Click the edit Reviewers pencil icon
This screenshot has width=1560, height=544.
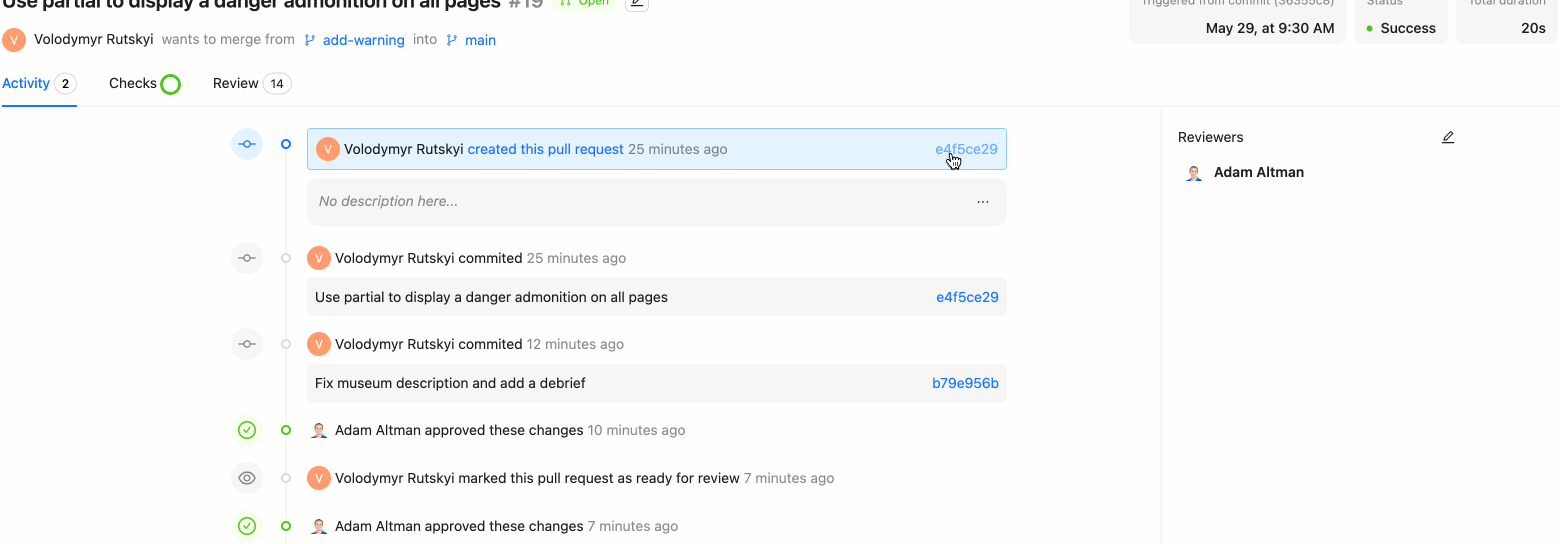[1448, 137]
